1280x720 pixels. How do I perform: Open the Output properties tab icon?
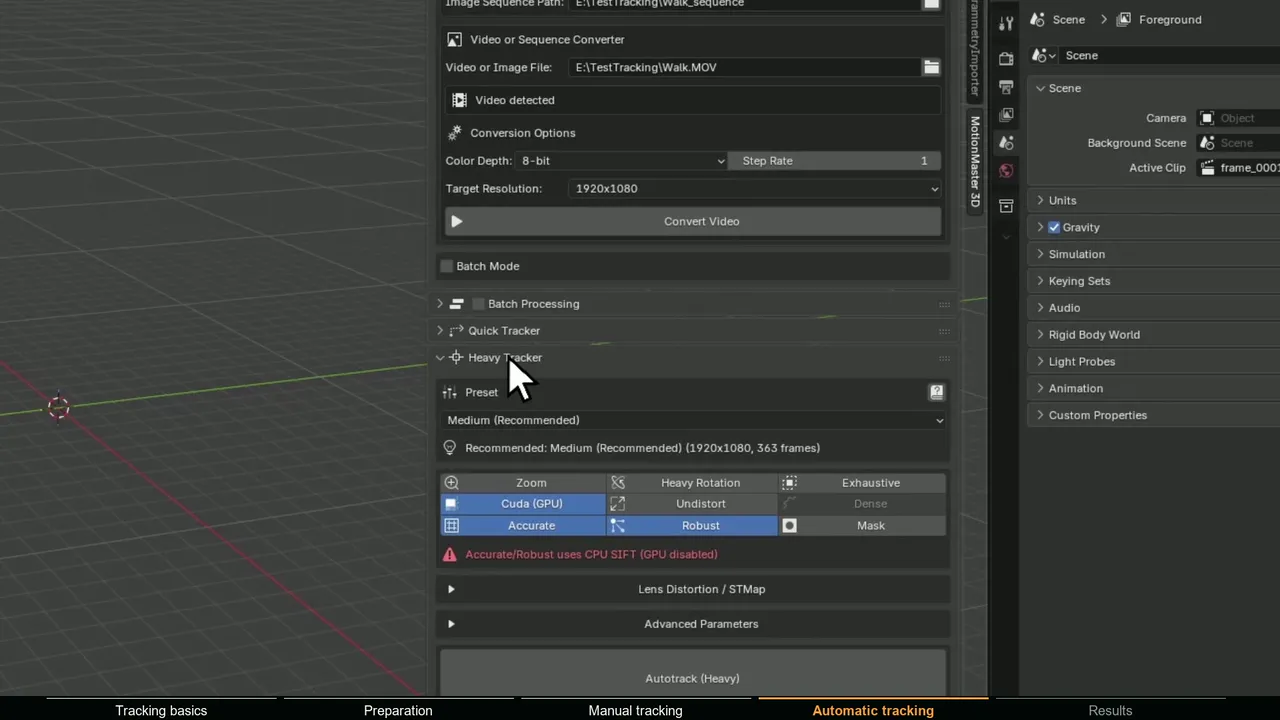(x=1006, y=87)
